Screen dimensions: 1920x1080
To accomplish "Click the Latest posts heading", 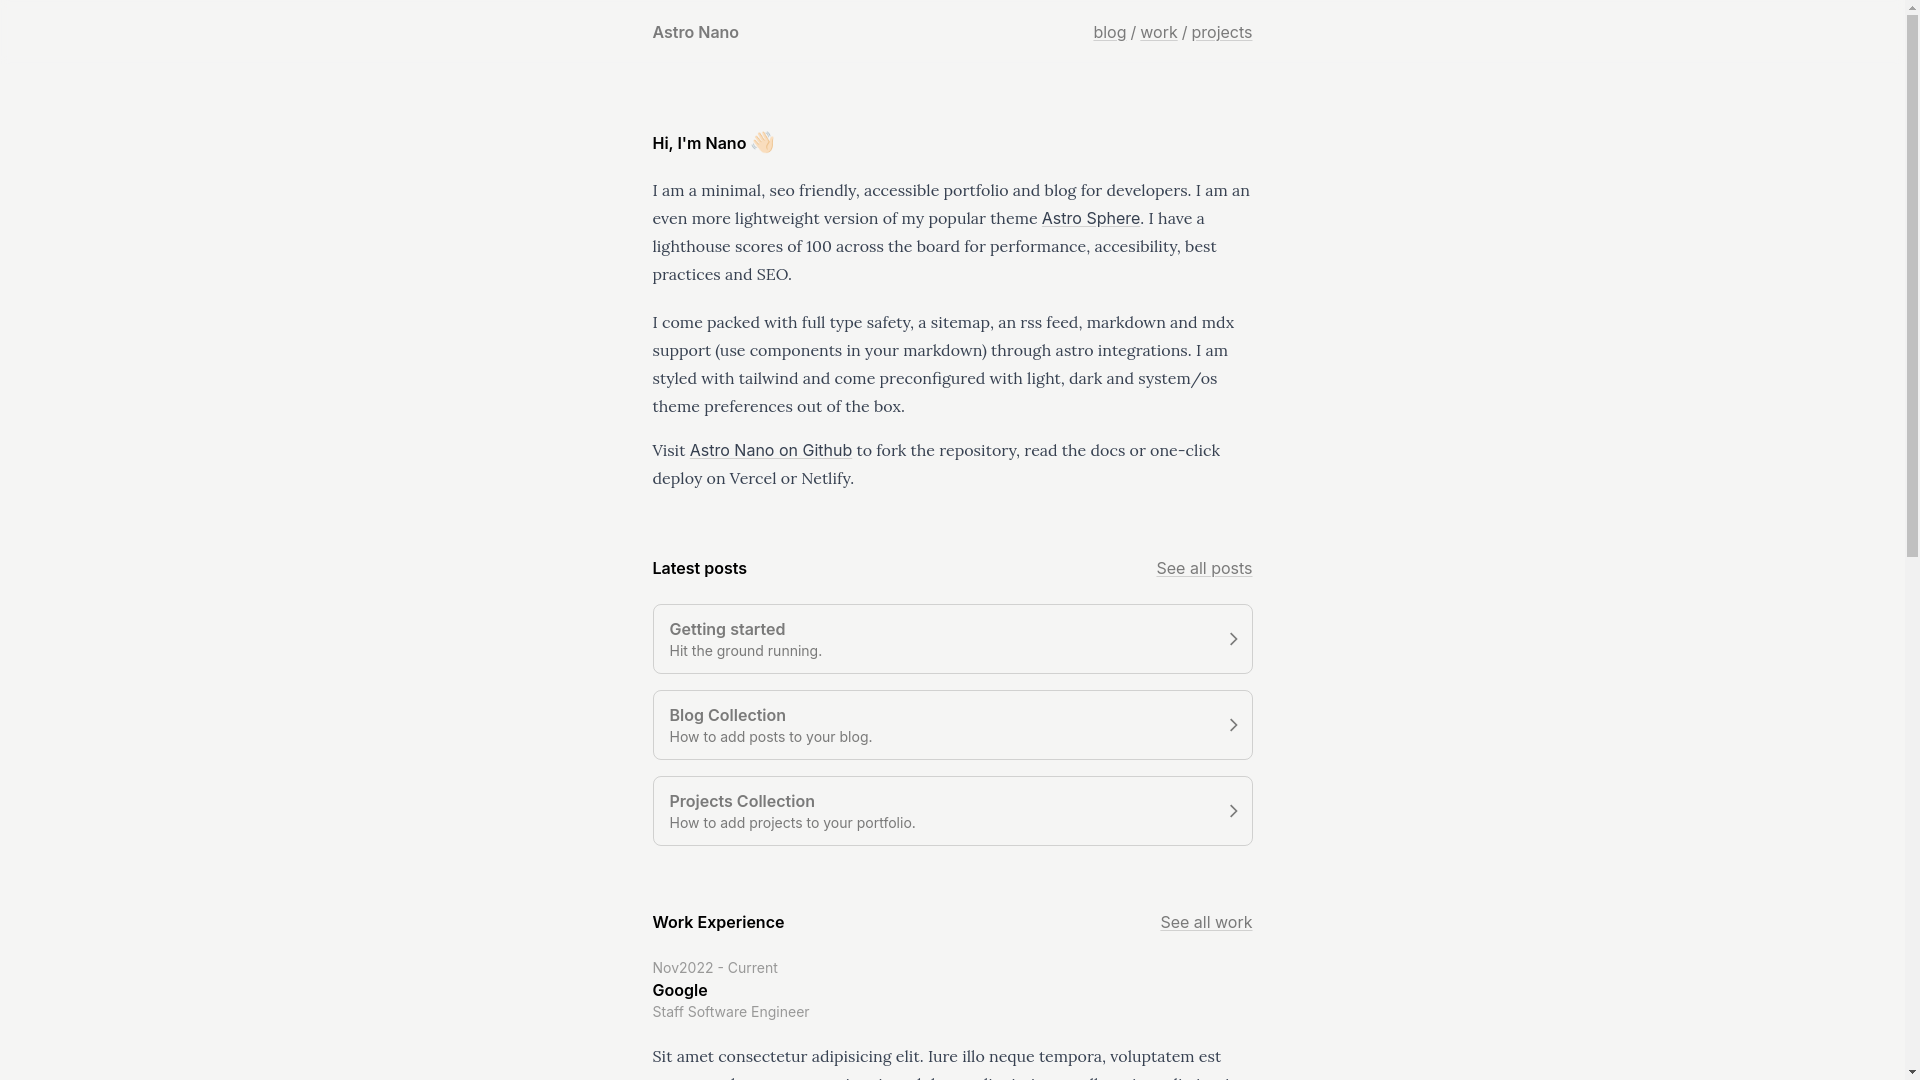I will click(x=699, y=568).
